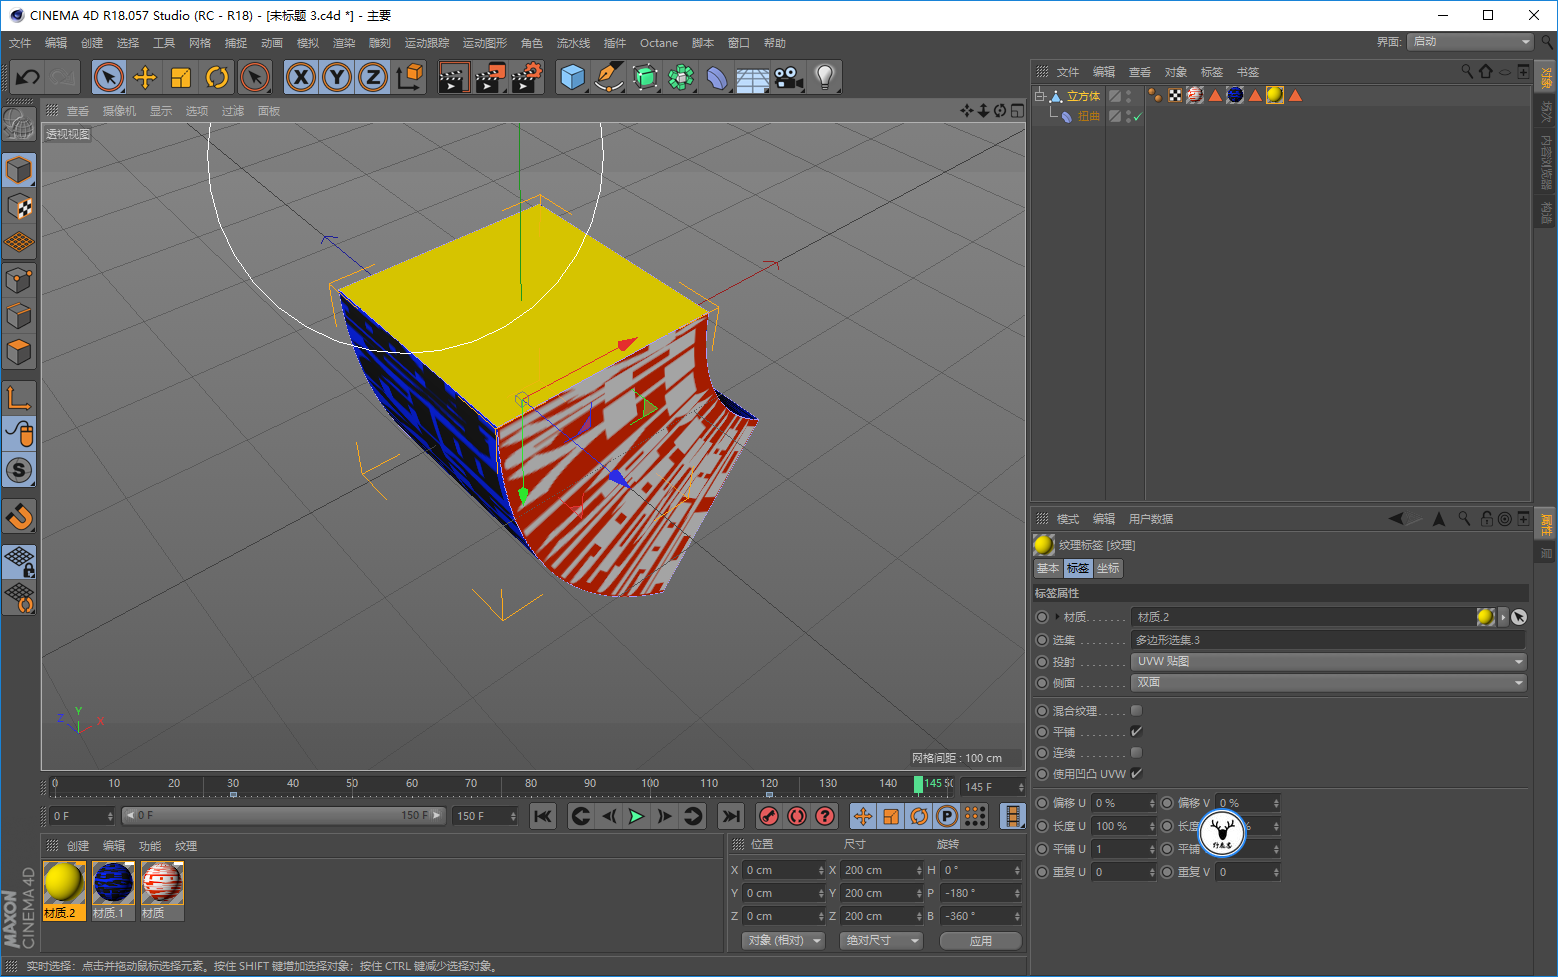
Task: Open 界面 layout dropdown 启动
Action: point(1470,42)
